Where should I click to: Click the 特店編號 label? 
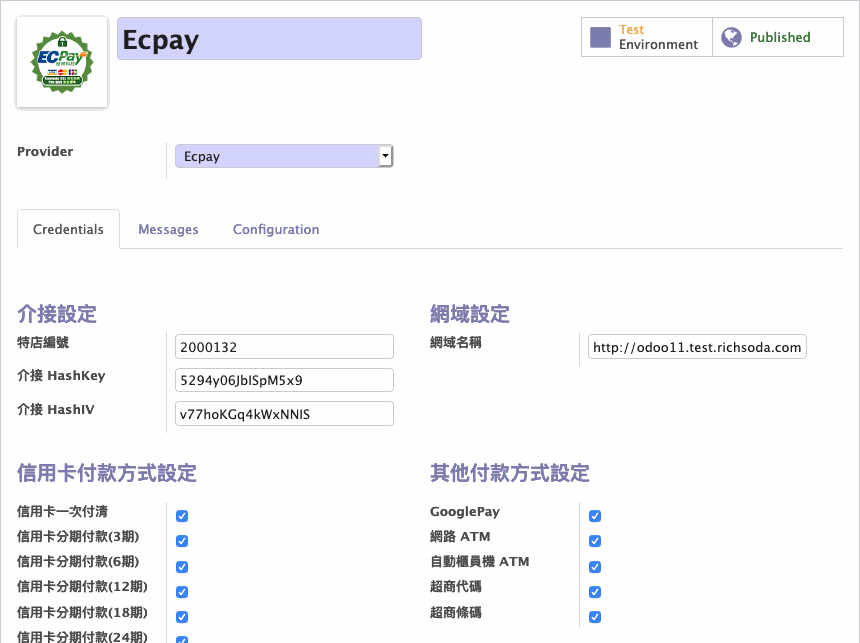(x=43, y=342)
